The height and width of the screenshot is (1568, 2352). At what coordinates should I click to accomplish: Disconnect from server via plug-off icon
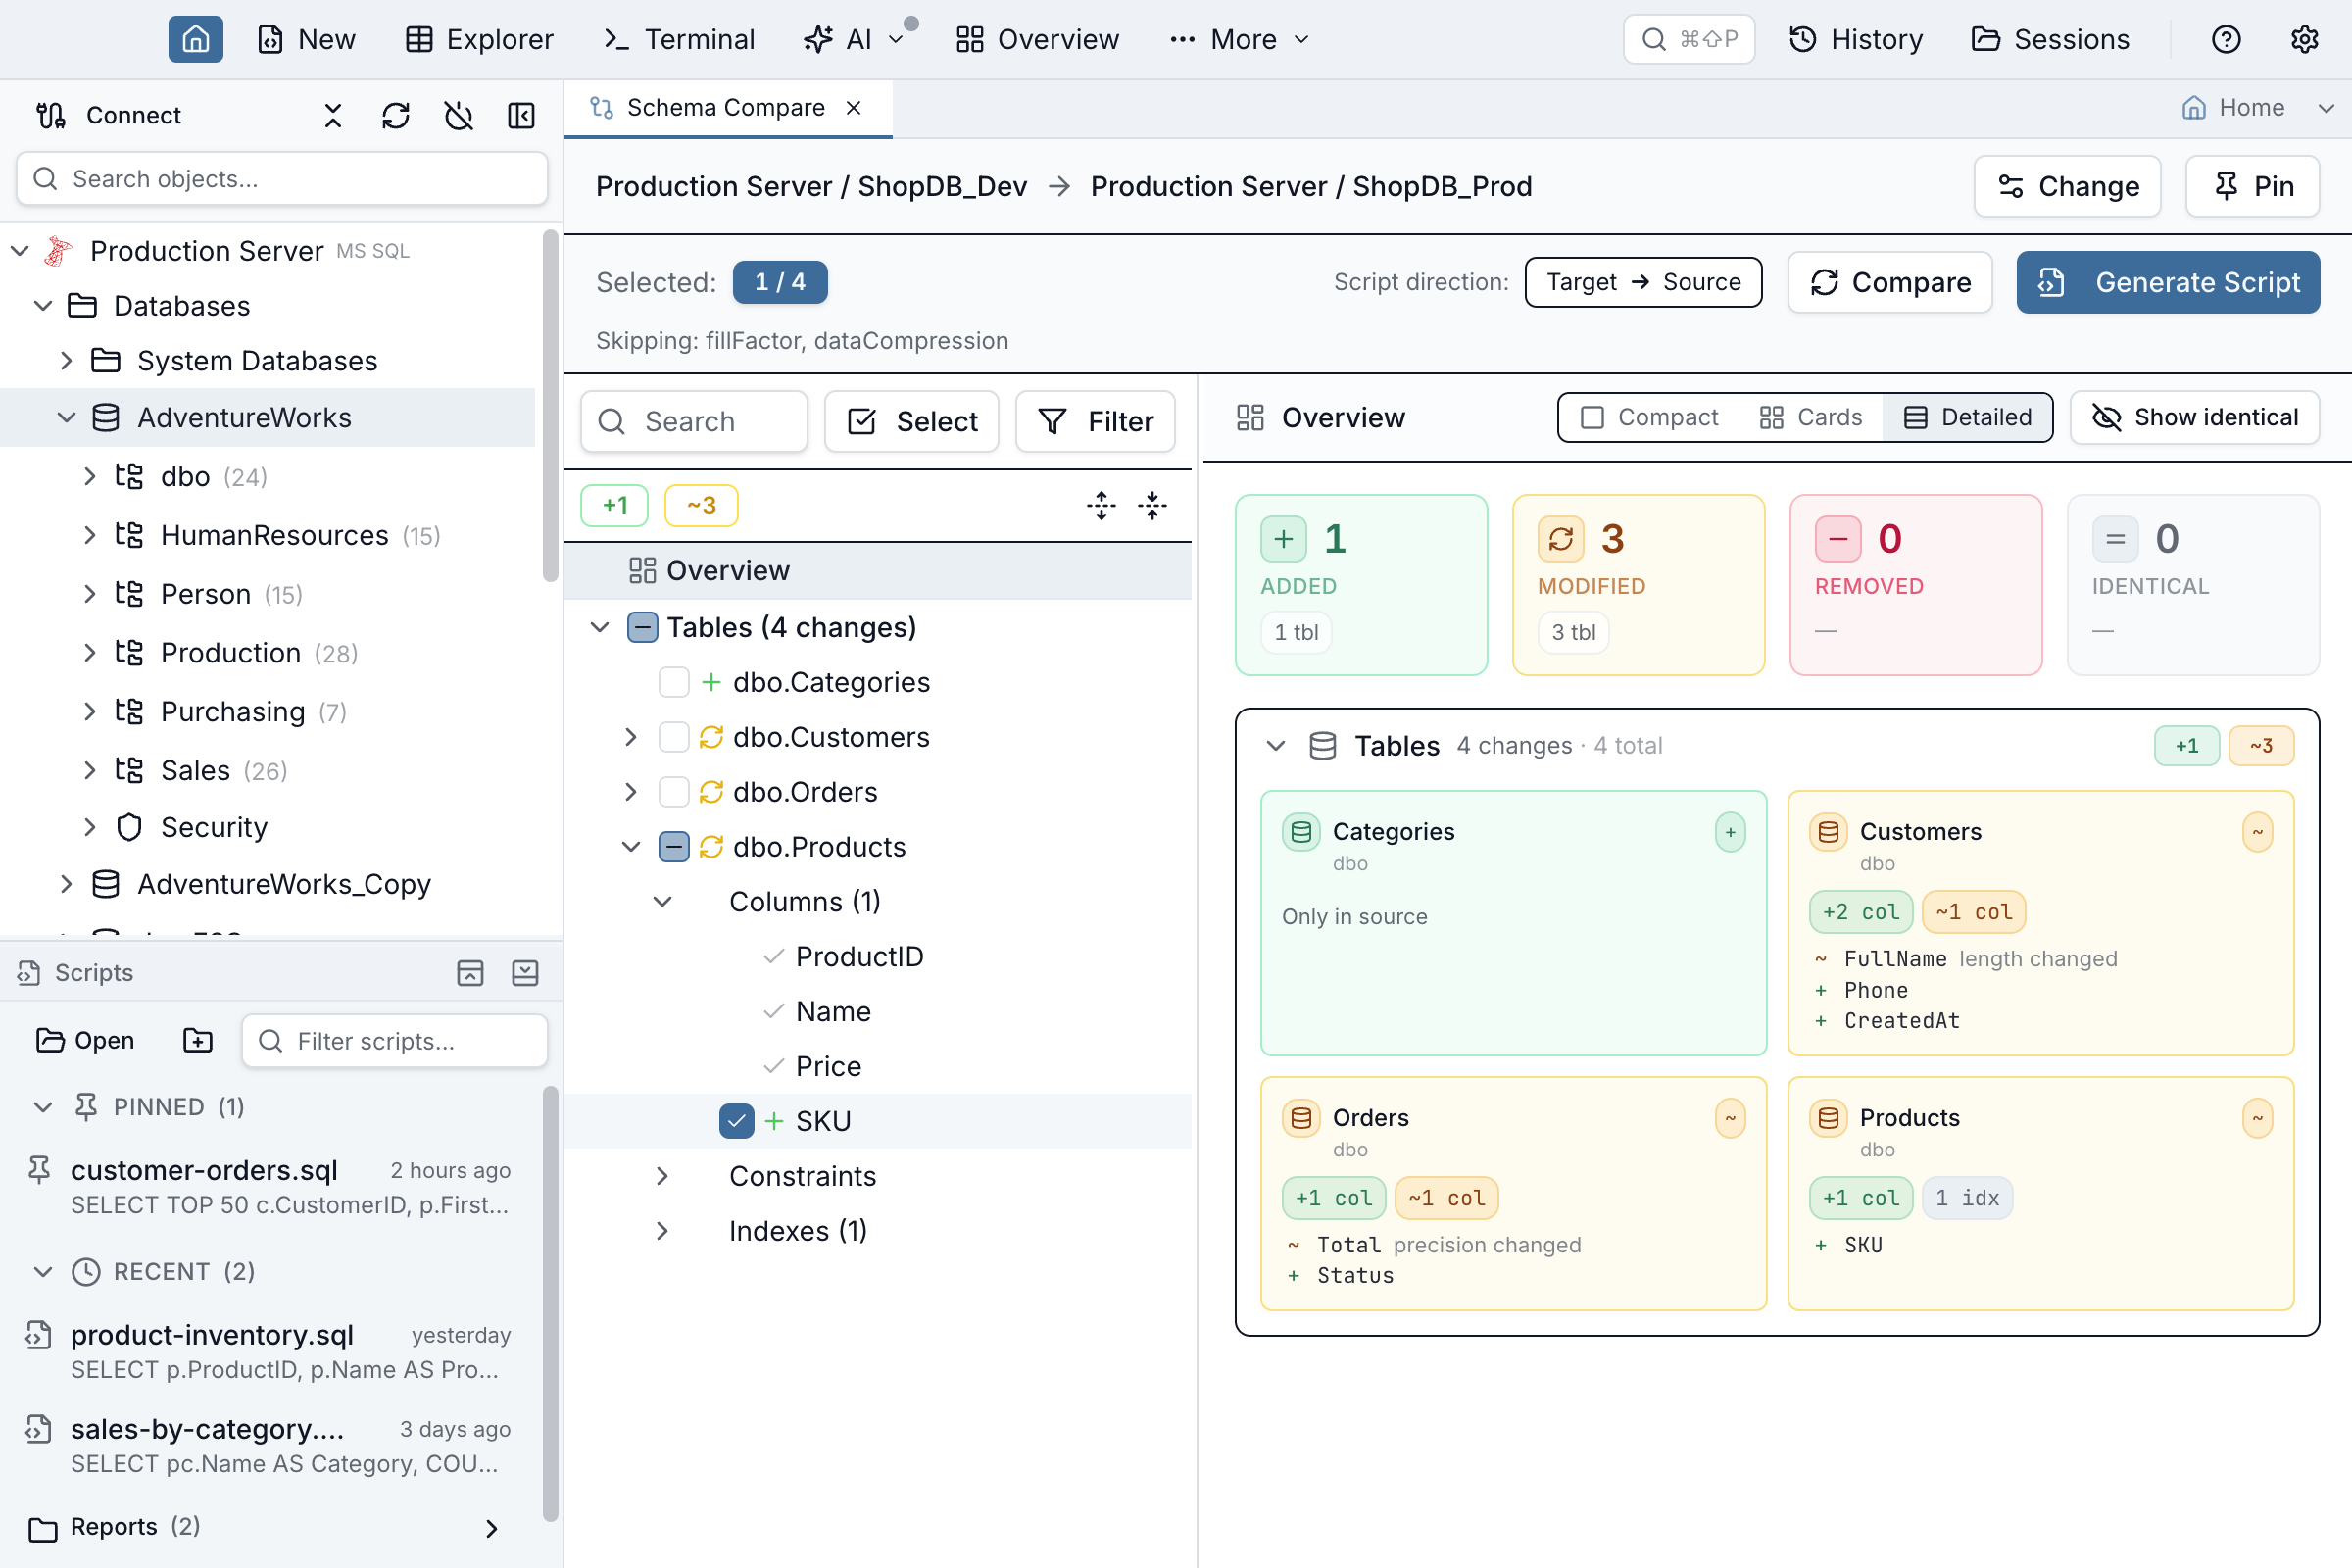[x=459, y=116]
